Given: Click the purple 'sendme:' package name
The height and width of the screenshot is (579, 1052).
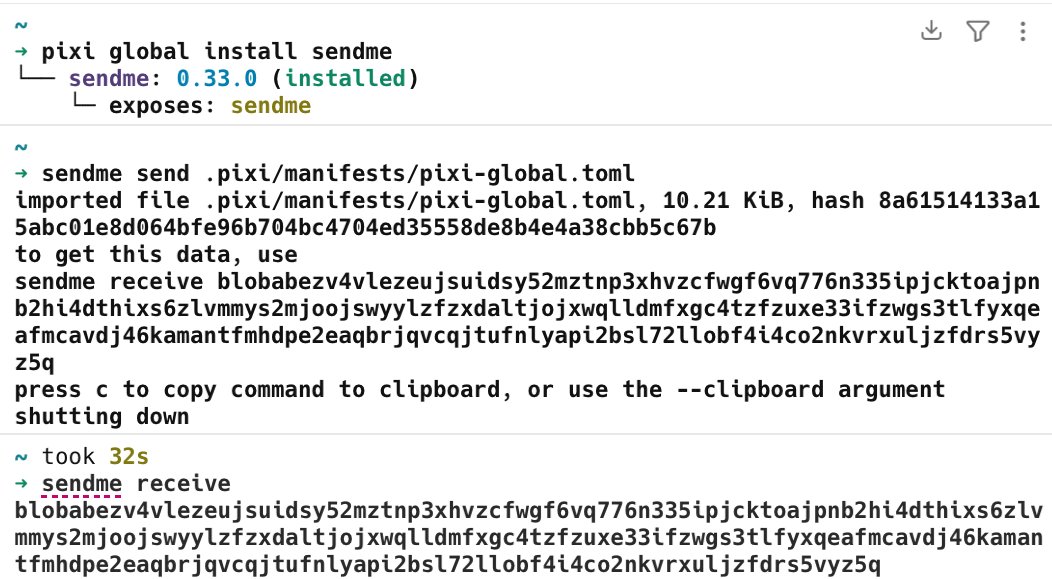Looking at the screenshot, I should click(115, 78).
